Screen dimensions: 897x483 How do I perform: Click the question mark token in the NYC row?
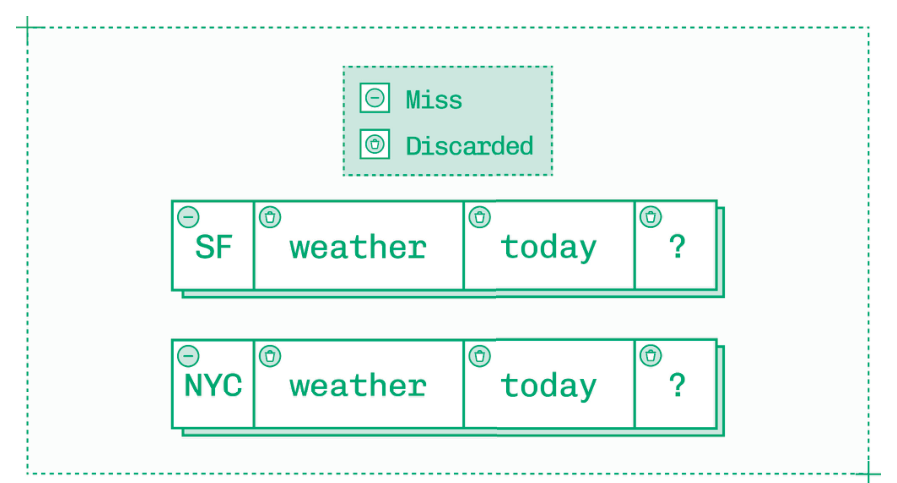coord(677,387)
